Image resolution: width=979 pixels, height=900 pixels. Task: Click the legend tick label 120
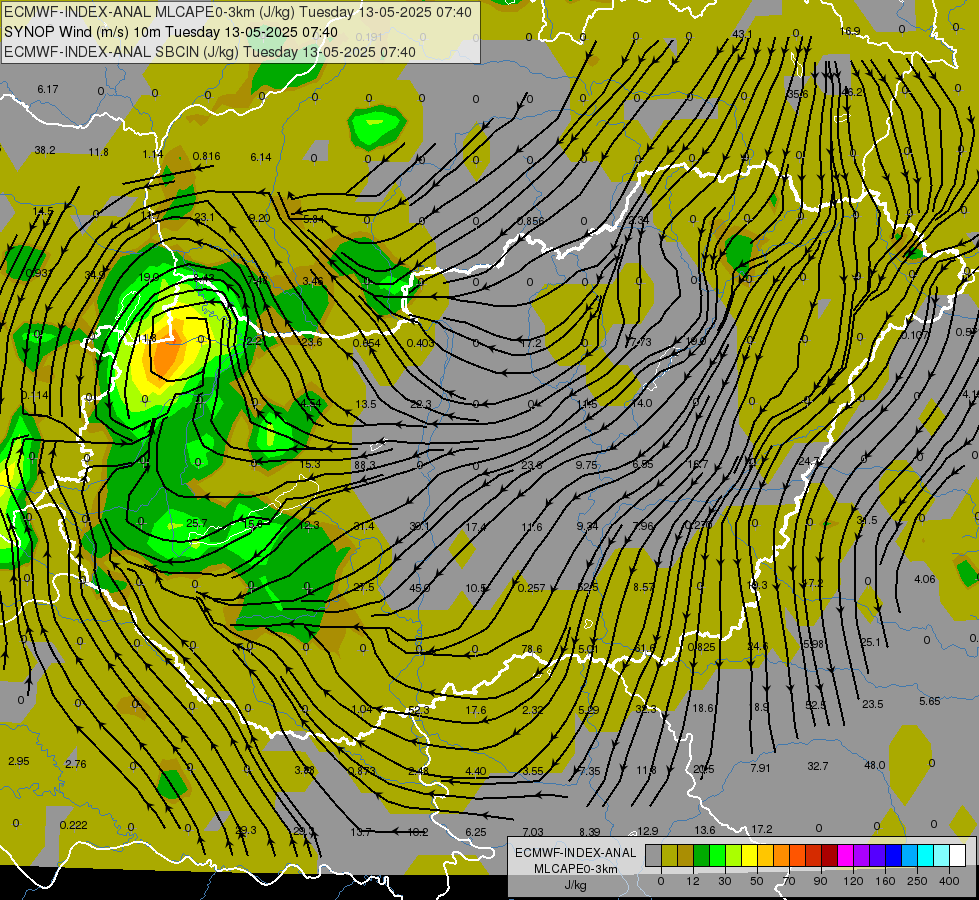click(853, 881)
